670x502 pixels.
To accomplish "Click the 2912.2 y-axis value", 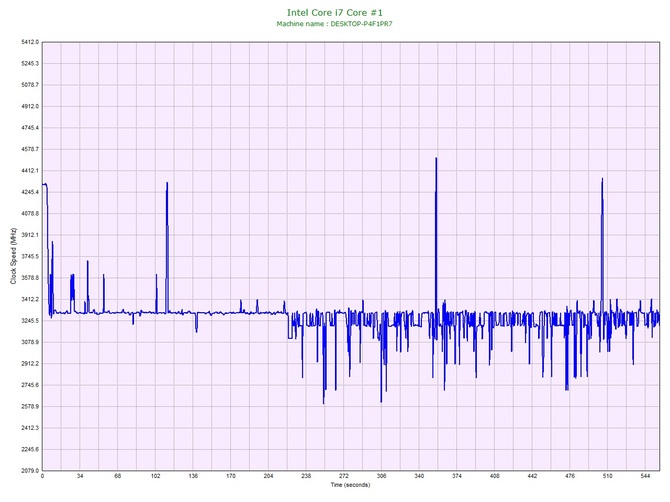I will coord(30,364).
